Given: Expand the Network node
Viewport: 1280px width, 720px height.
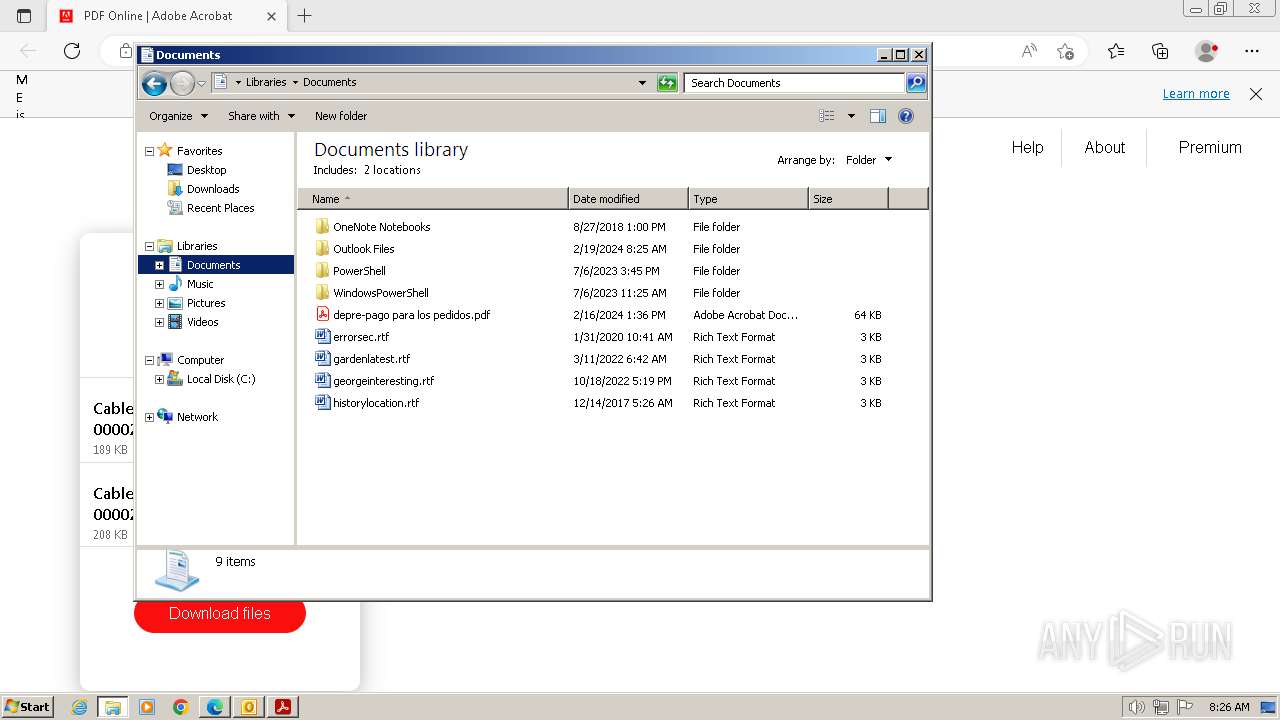Looking at the screenshot, I should point(149,417).
